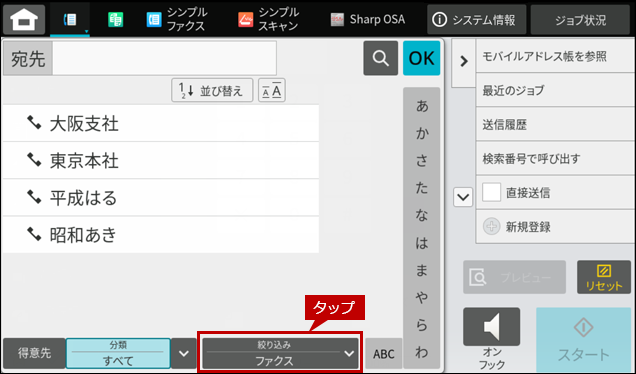Collapse the action panel with the right chevron
The height and width of the screenshot is (374, 636).
click(x=464, y=61)
